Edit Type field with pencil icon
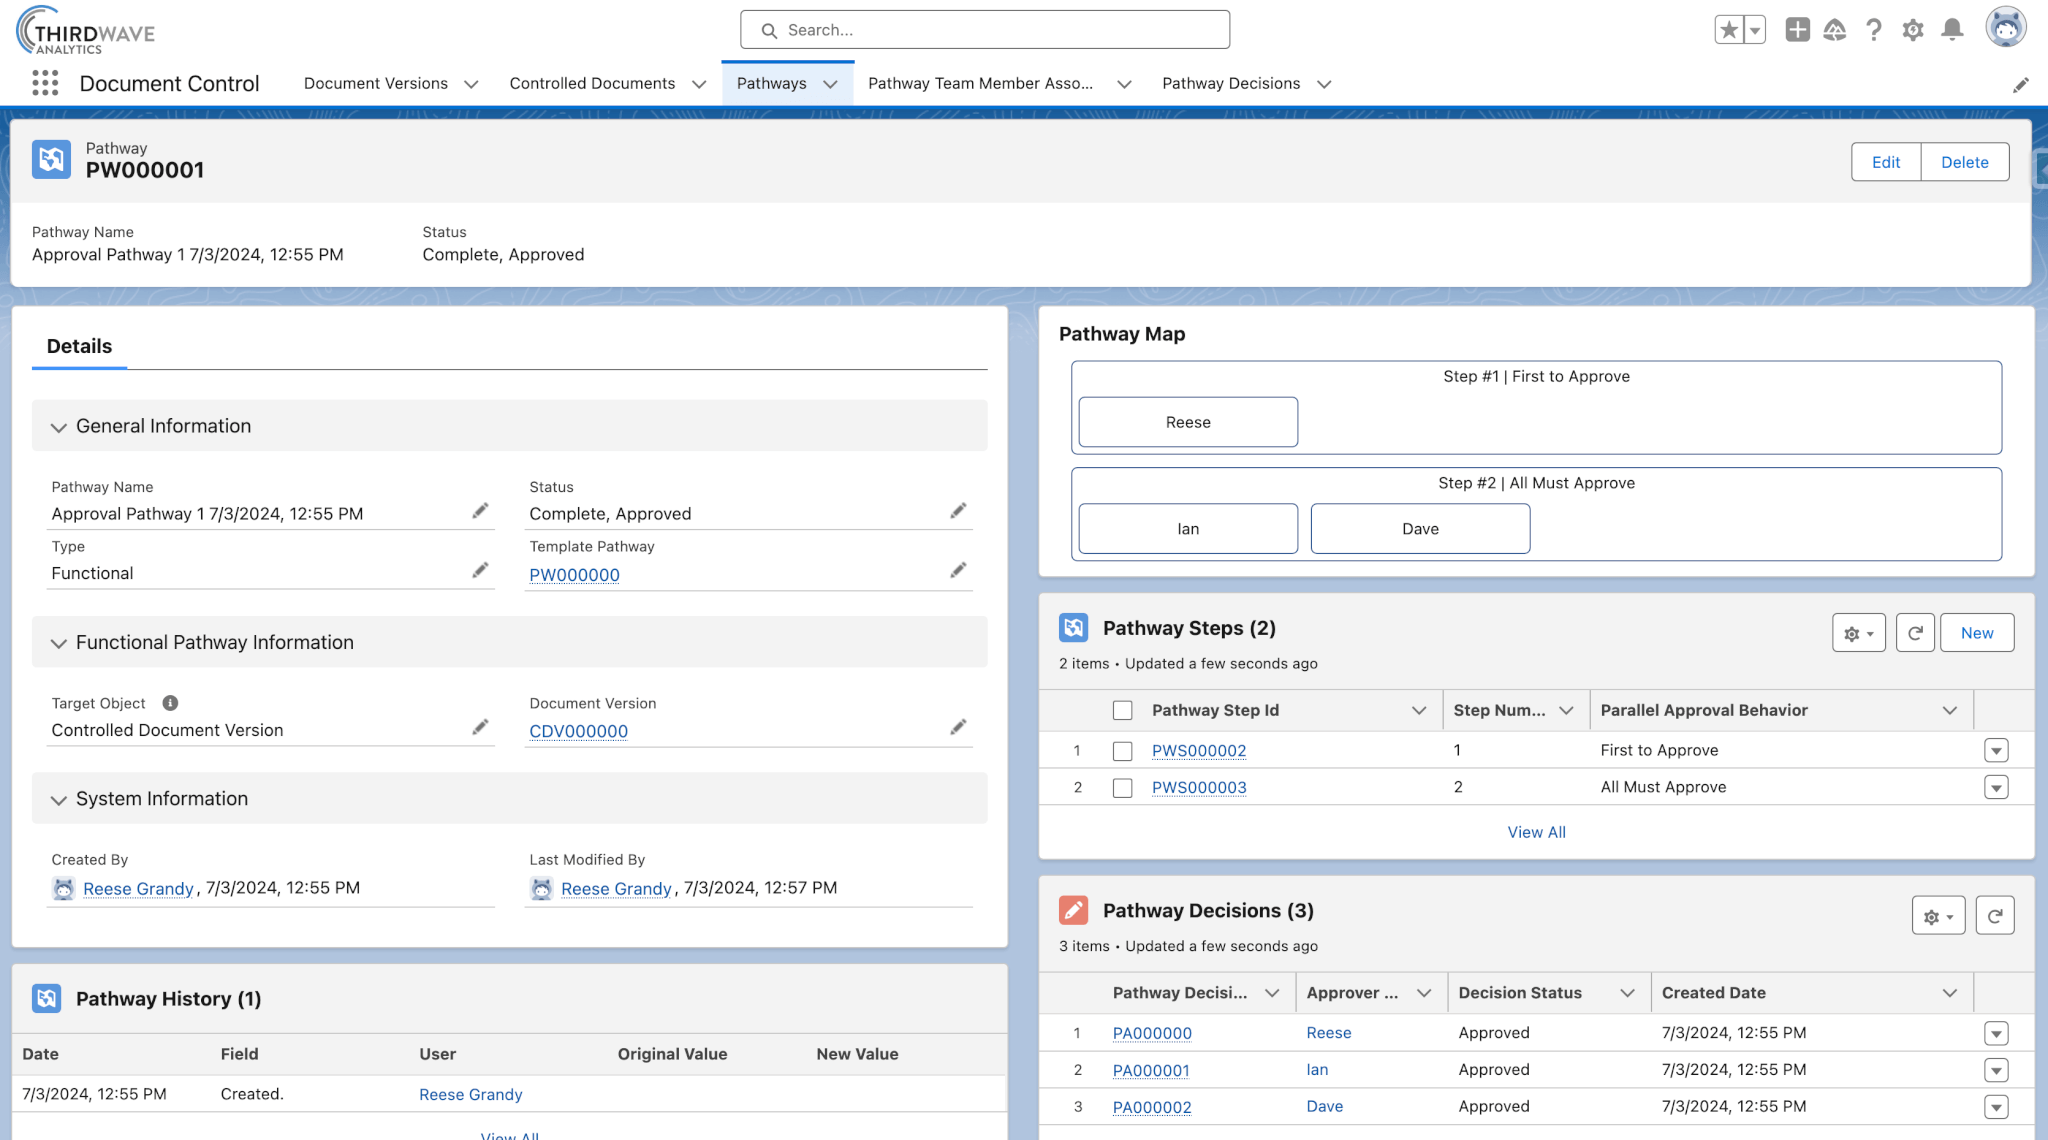2048x1140 pixels. coord(480,570)
